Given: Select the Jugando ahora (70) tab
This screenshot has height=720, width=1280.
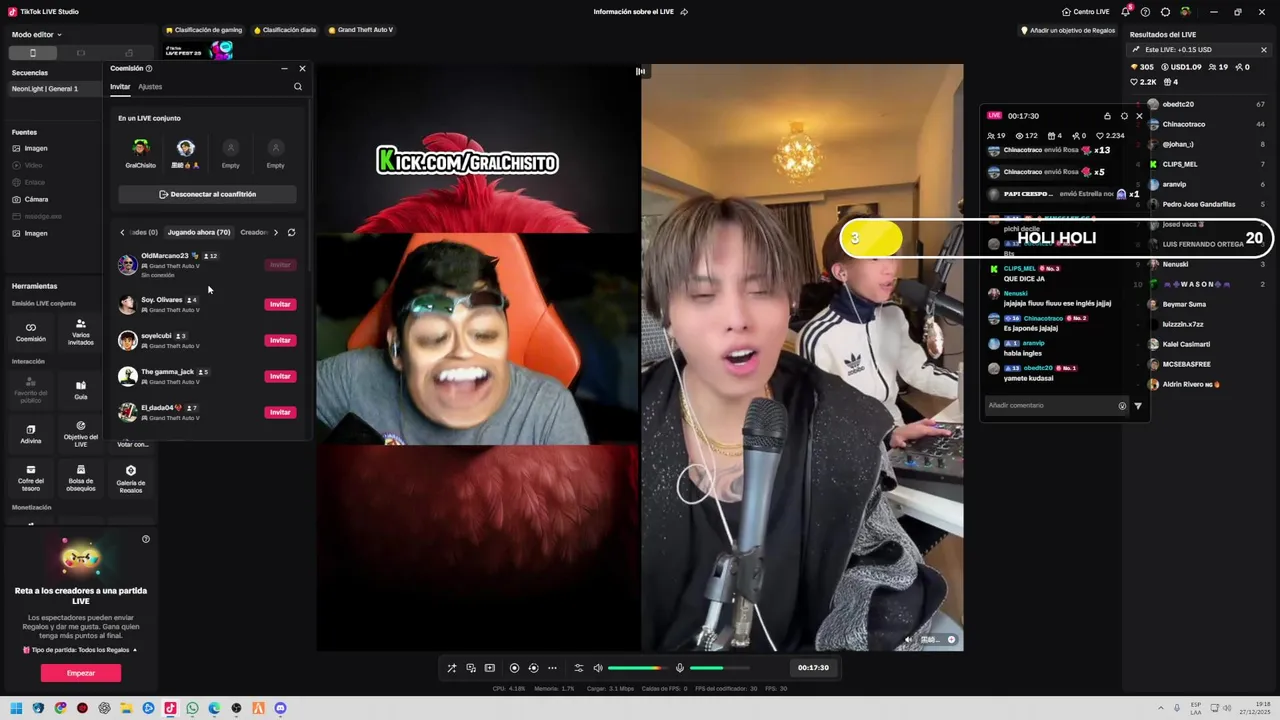Looking at the screenshot, I should point(198,232).
